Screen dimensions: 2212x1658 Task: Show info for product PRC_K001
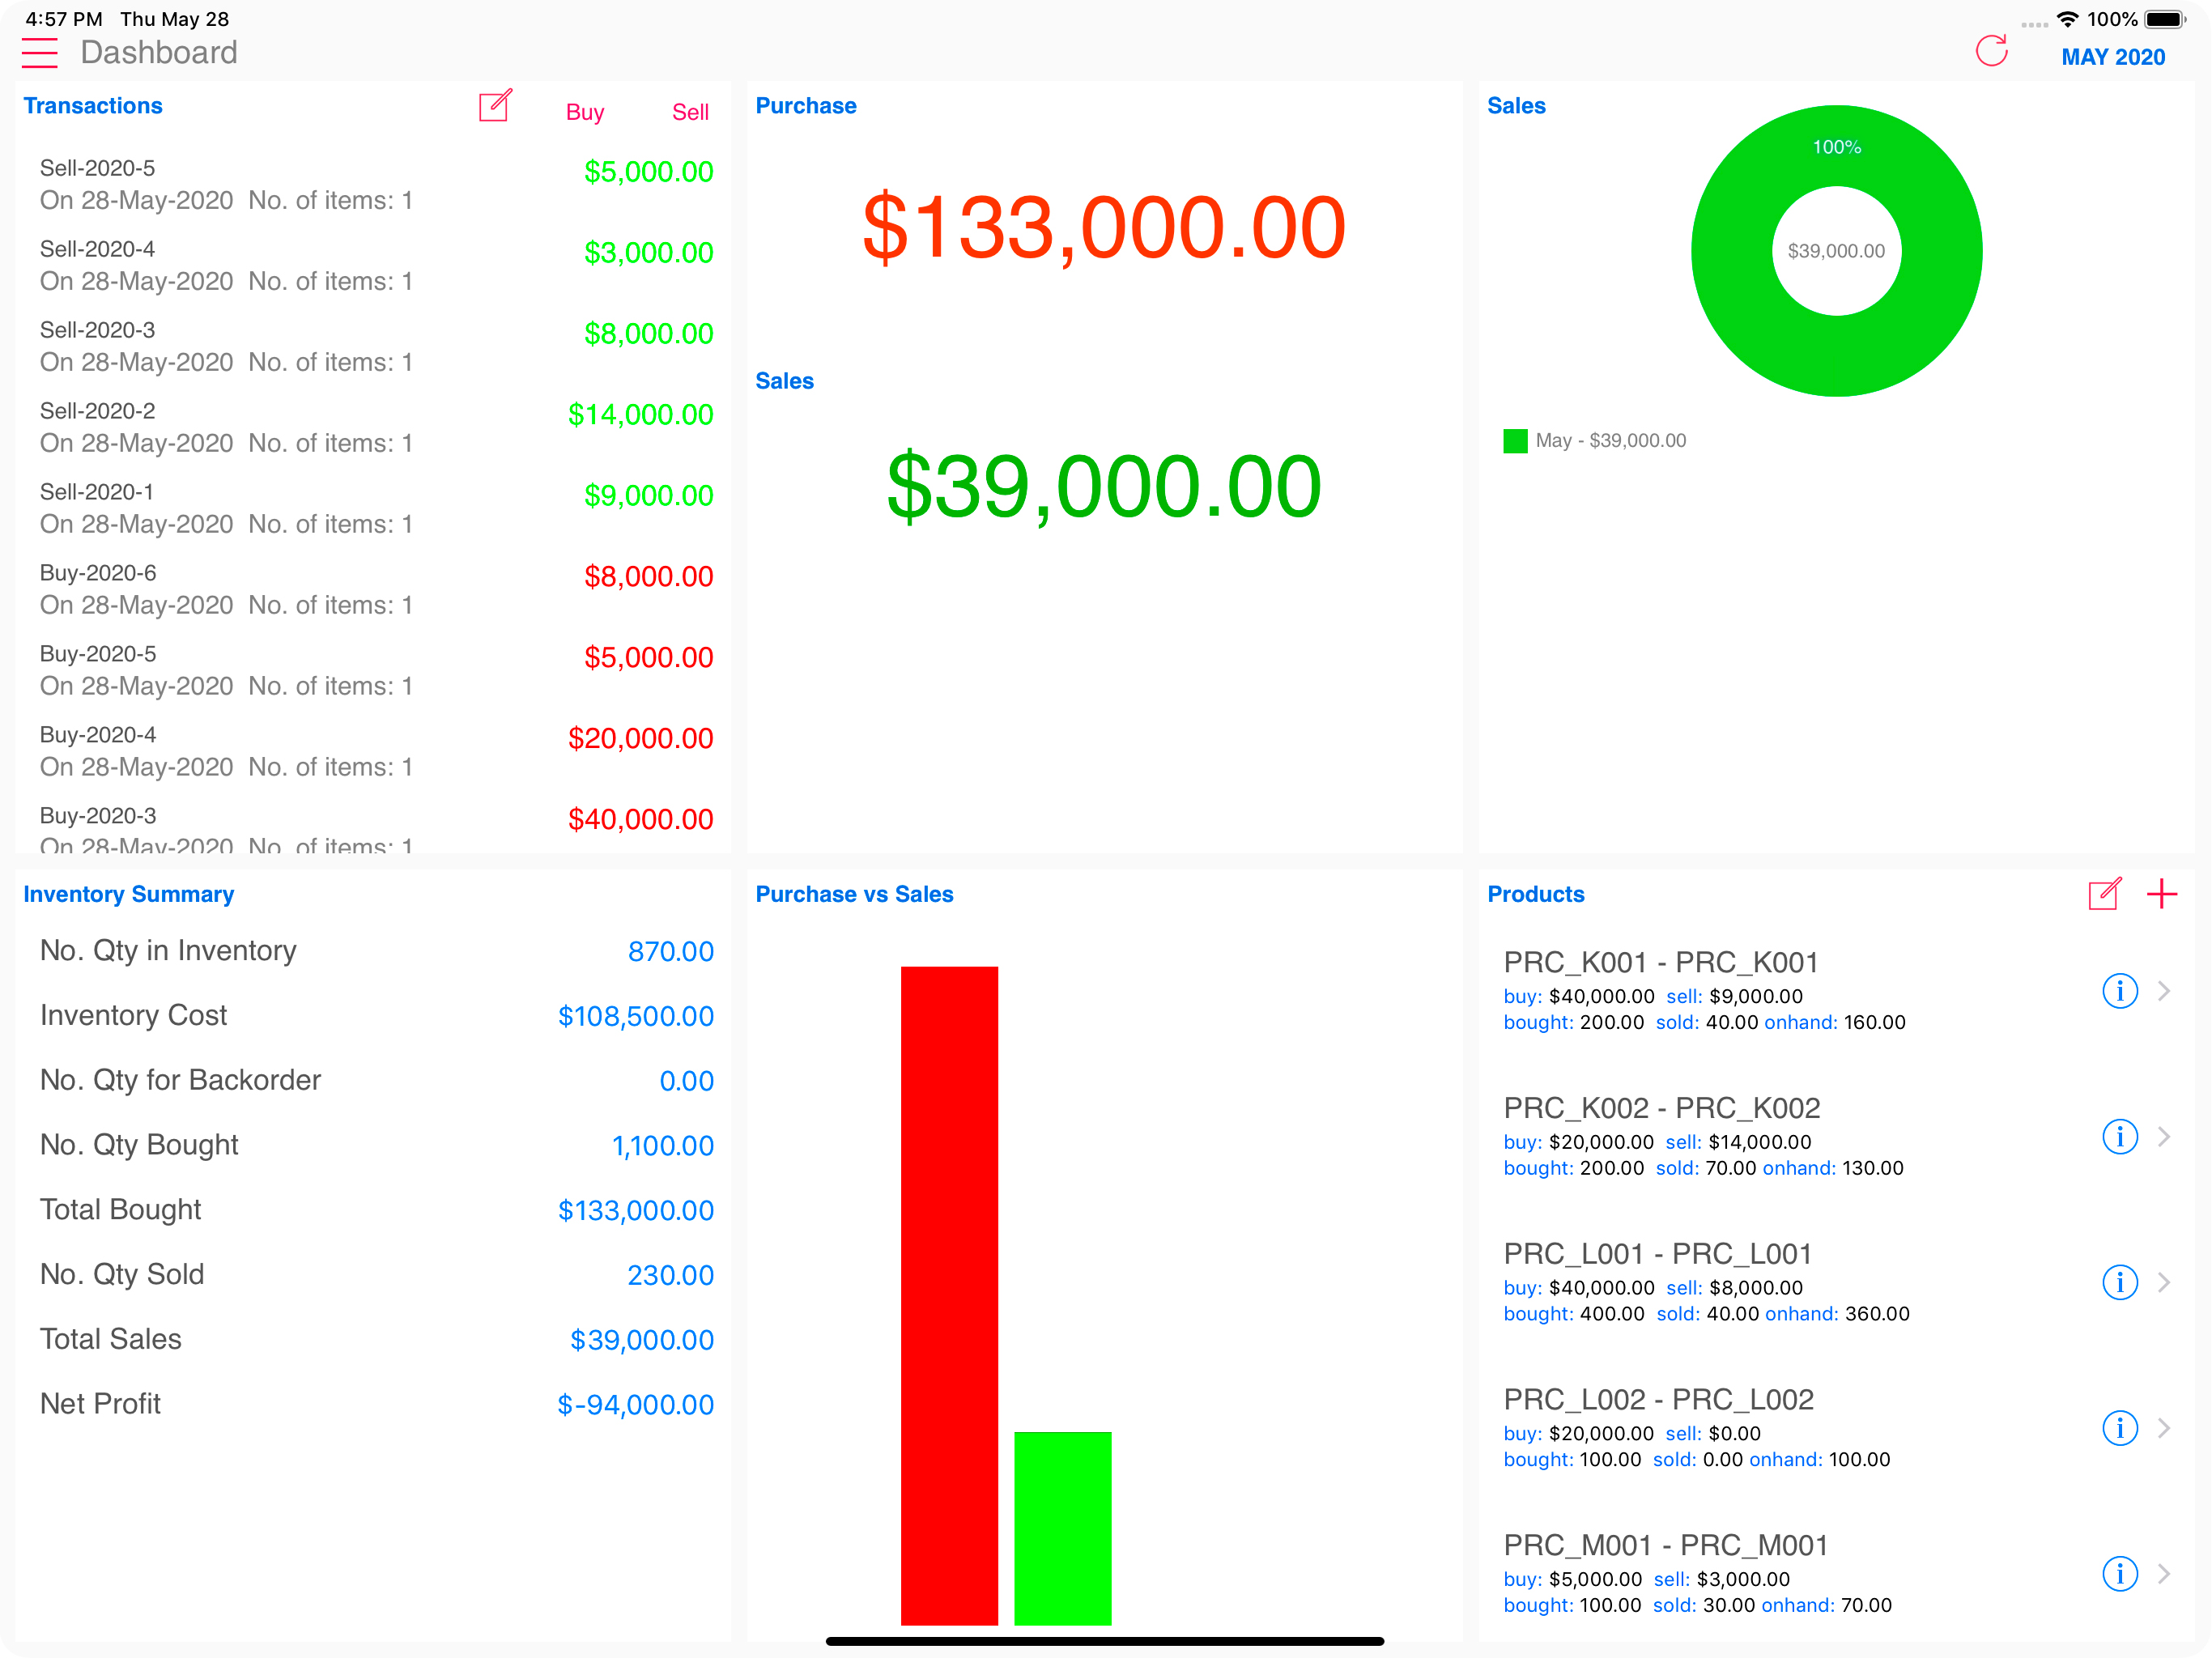pos(2120,991)
